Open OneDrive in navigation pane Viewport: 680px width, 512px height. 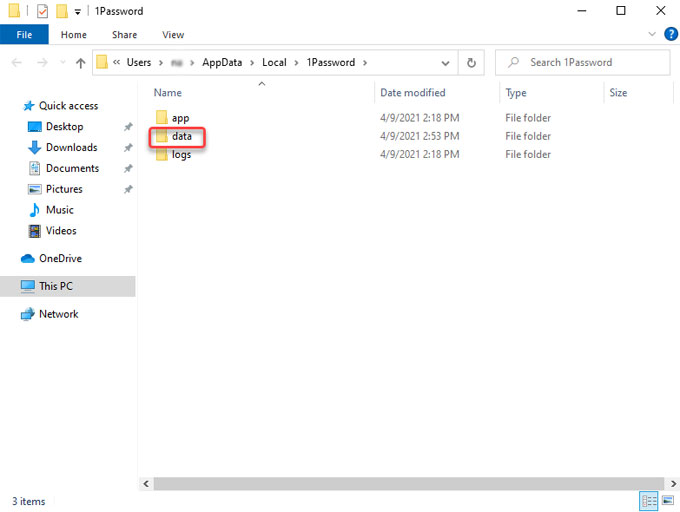(x=60, y=258)
